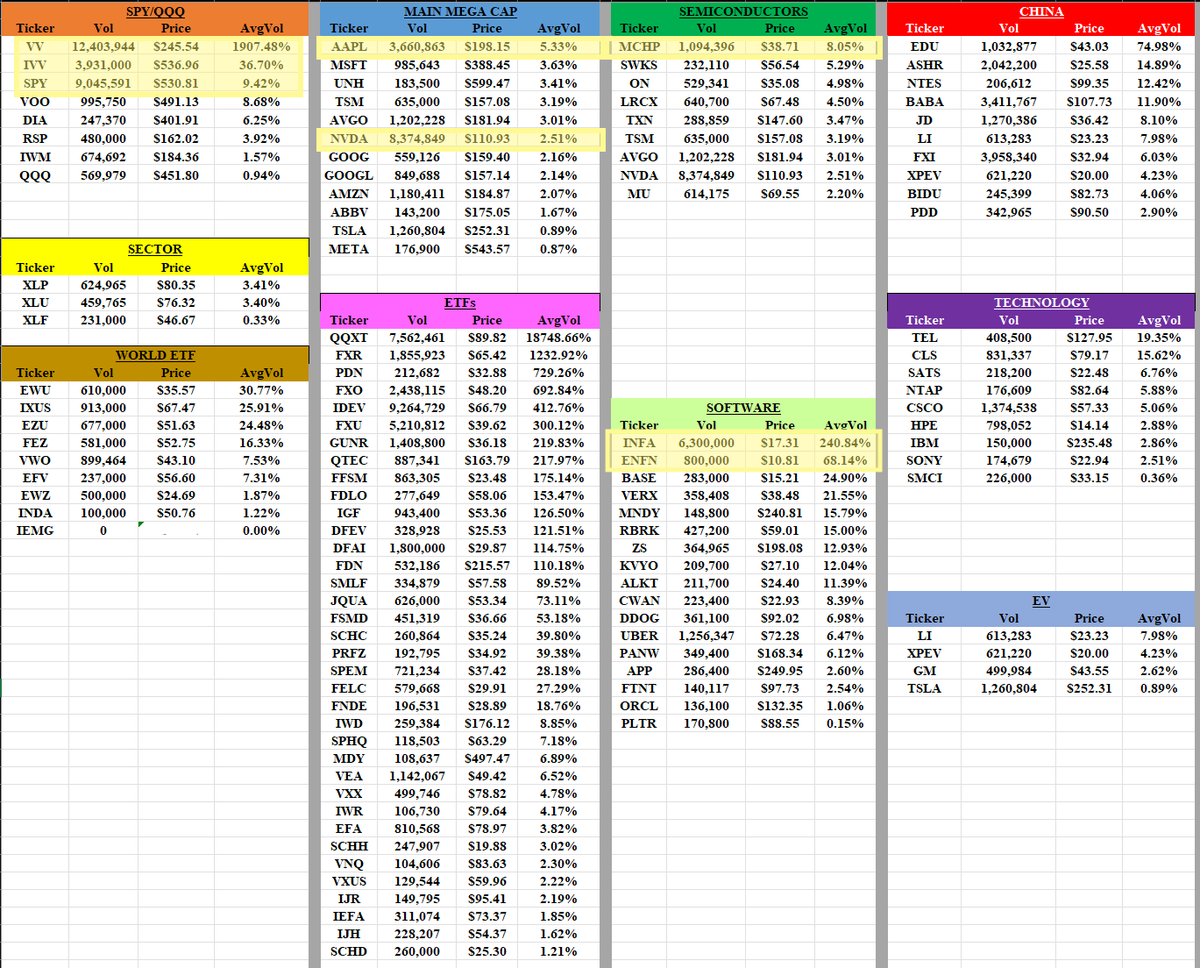Click the EV section header
This screenshot has height=968, width=1200.
tap(1041, 600)
